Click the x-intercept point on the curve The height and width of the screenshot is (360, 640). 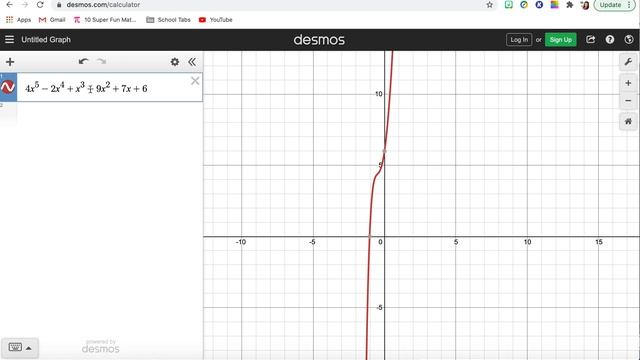pyautogui.click(x=370, y=236)
